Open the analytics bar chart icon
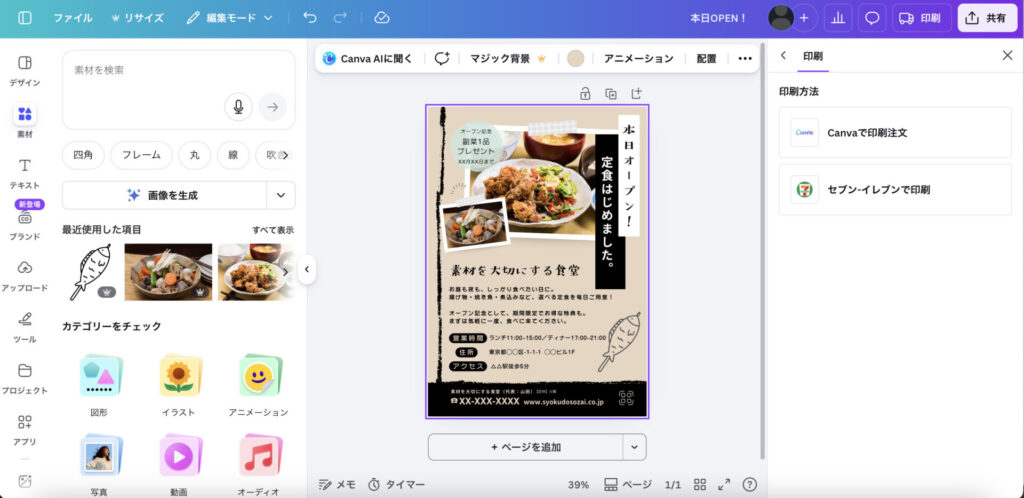Image resolution: width=1024 pixels, height=498 pixels. [837, 18]
